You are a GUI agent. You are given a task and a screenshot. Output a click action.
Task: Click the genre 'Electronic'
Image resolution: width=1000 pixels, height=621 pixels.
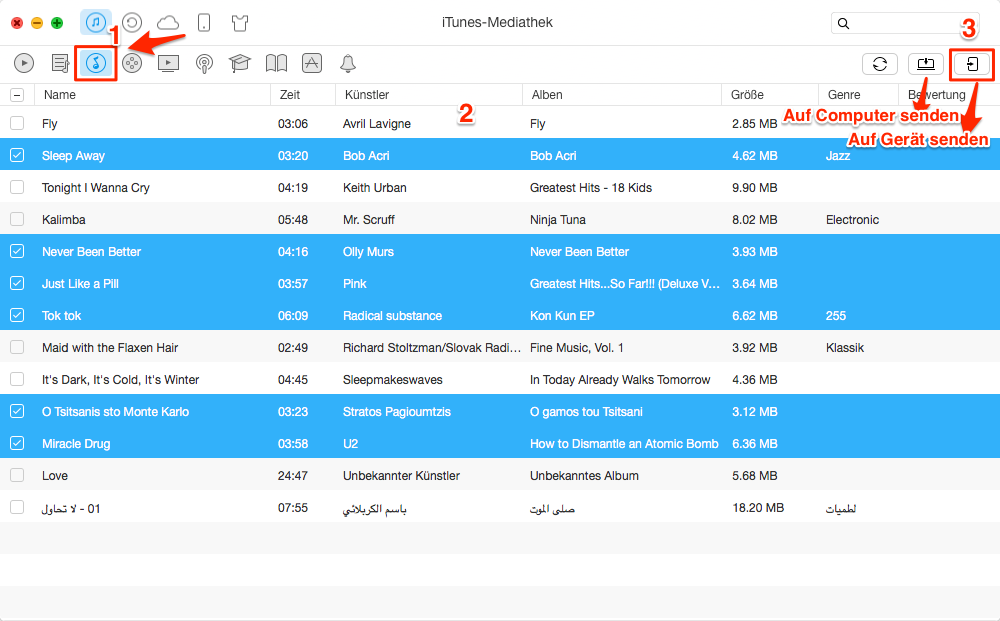[x=852, y=219]
